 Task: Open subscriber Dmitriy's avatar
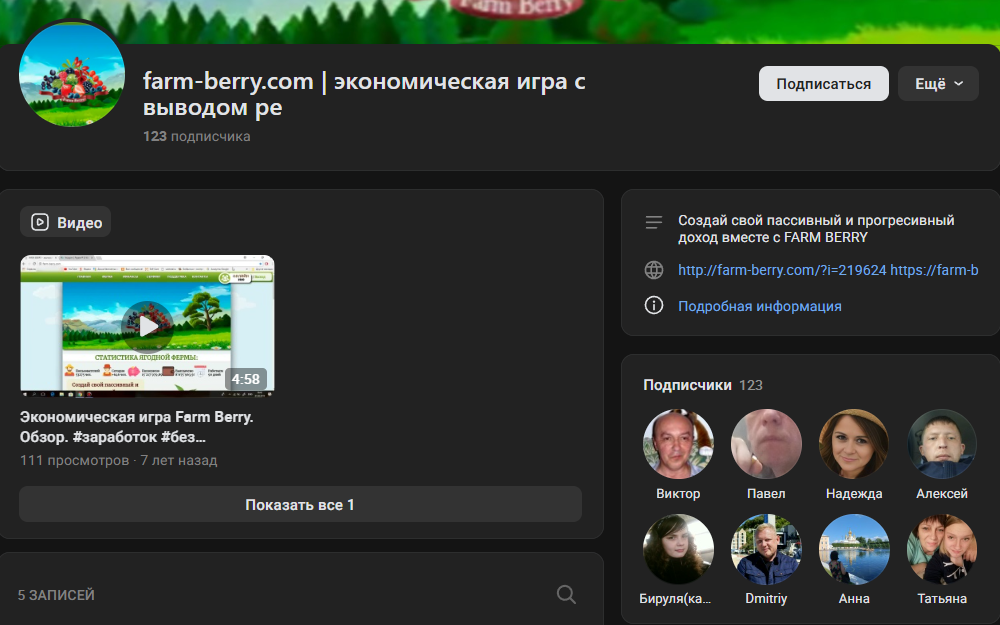coord(766,549)
